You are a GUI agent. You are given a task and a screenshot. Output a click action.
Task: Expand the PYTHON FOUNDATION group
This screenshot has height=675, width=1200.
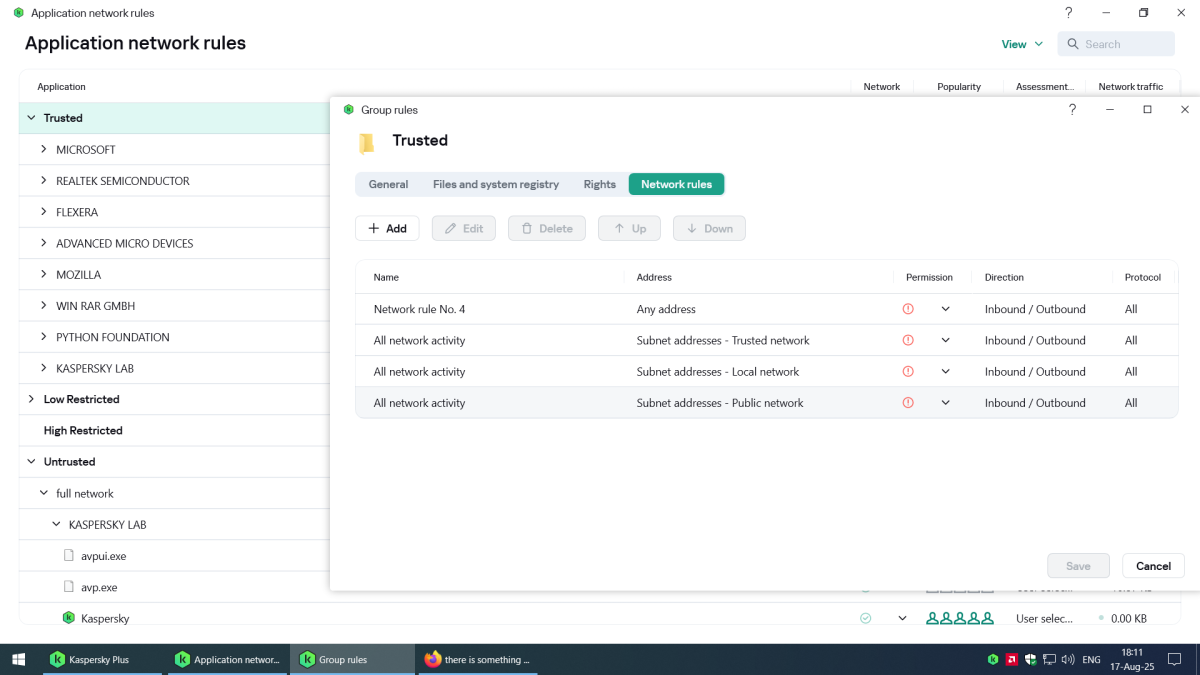pos(44,337)
